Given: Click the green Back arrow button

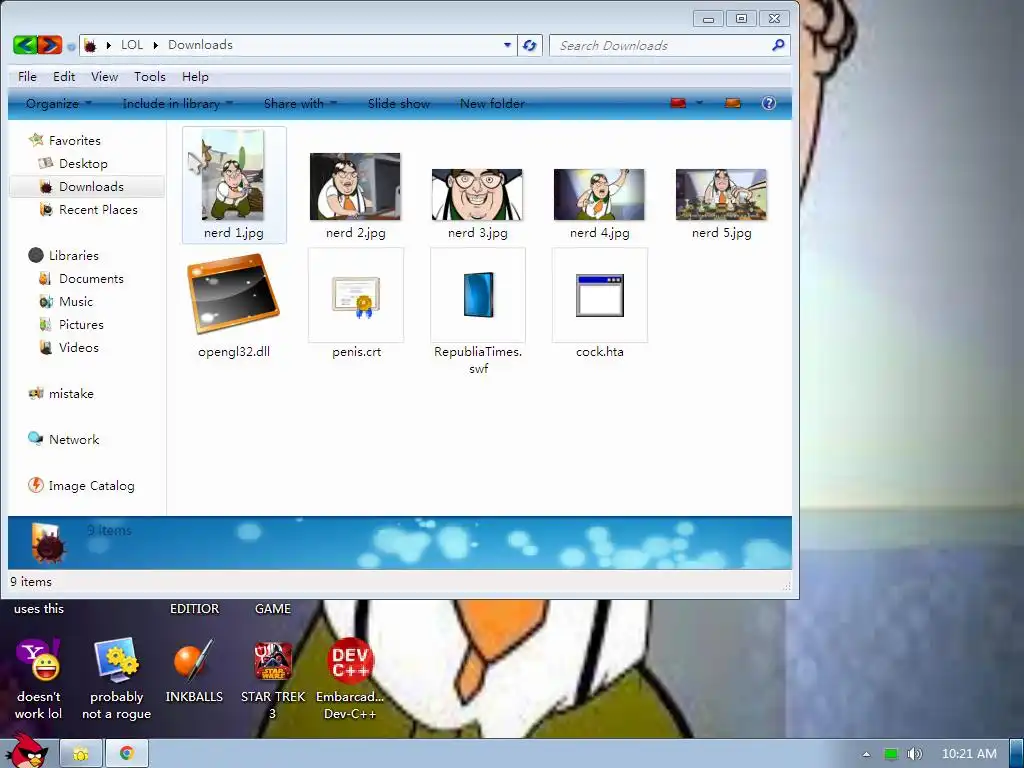Looking at the screenshot, I should (x=25, y=45).
